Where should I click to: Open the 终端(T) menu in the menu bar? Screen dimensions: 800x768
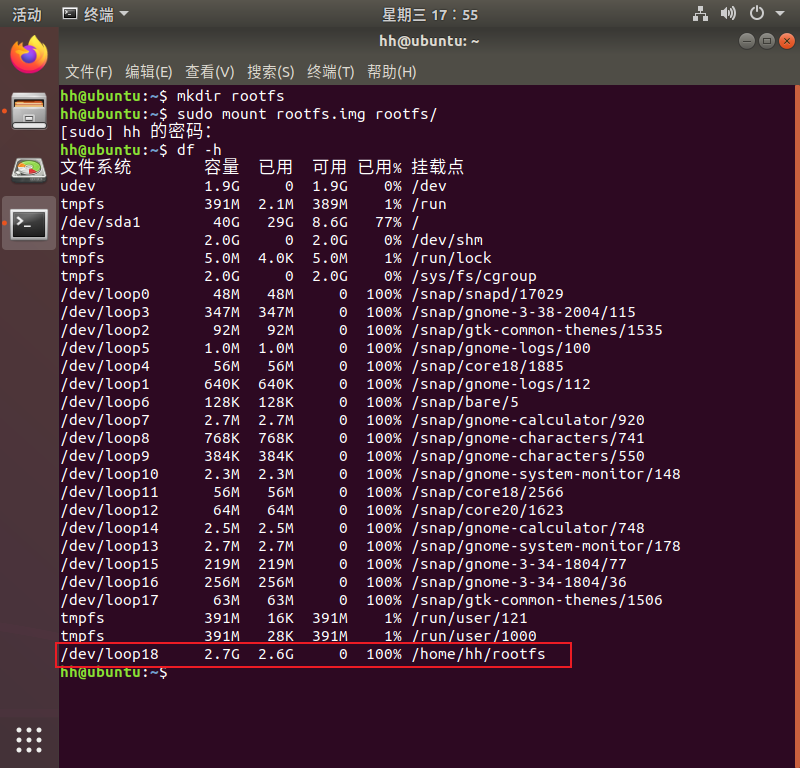click(330, 72)
